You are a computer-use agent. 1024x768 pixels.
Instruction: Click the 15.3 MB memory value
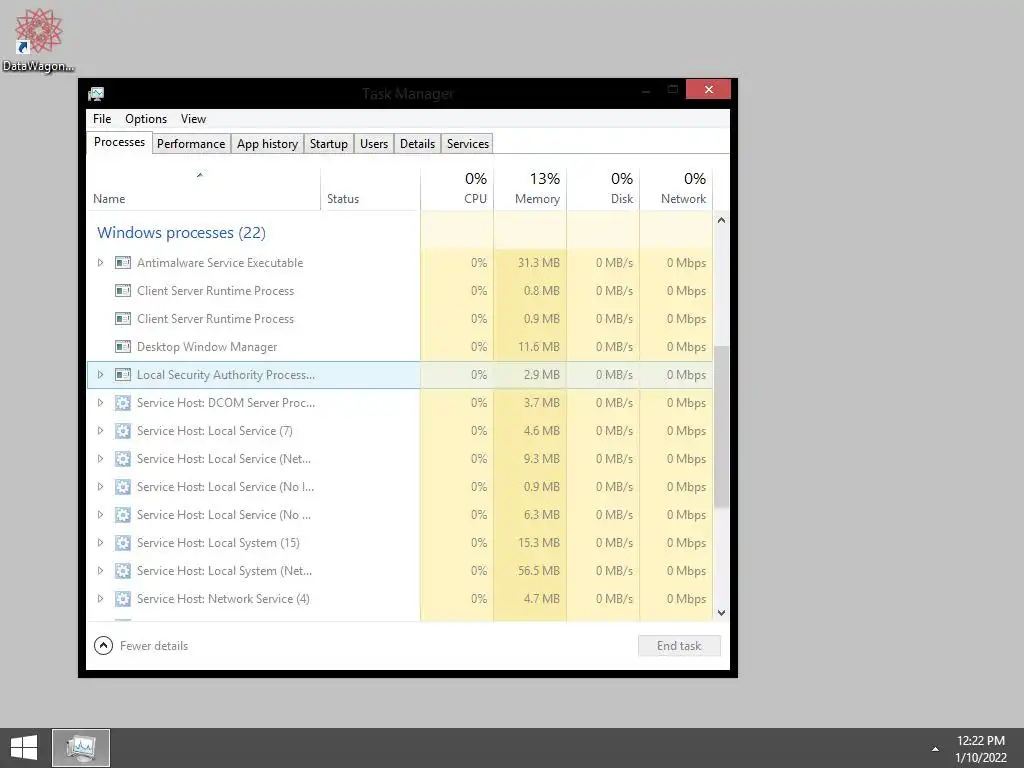click(x=539, y=543)
